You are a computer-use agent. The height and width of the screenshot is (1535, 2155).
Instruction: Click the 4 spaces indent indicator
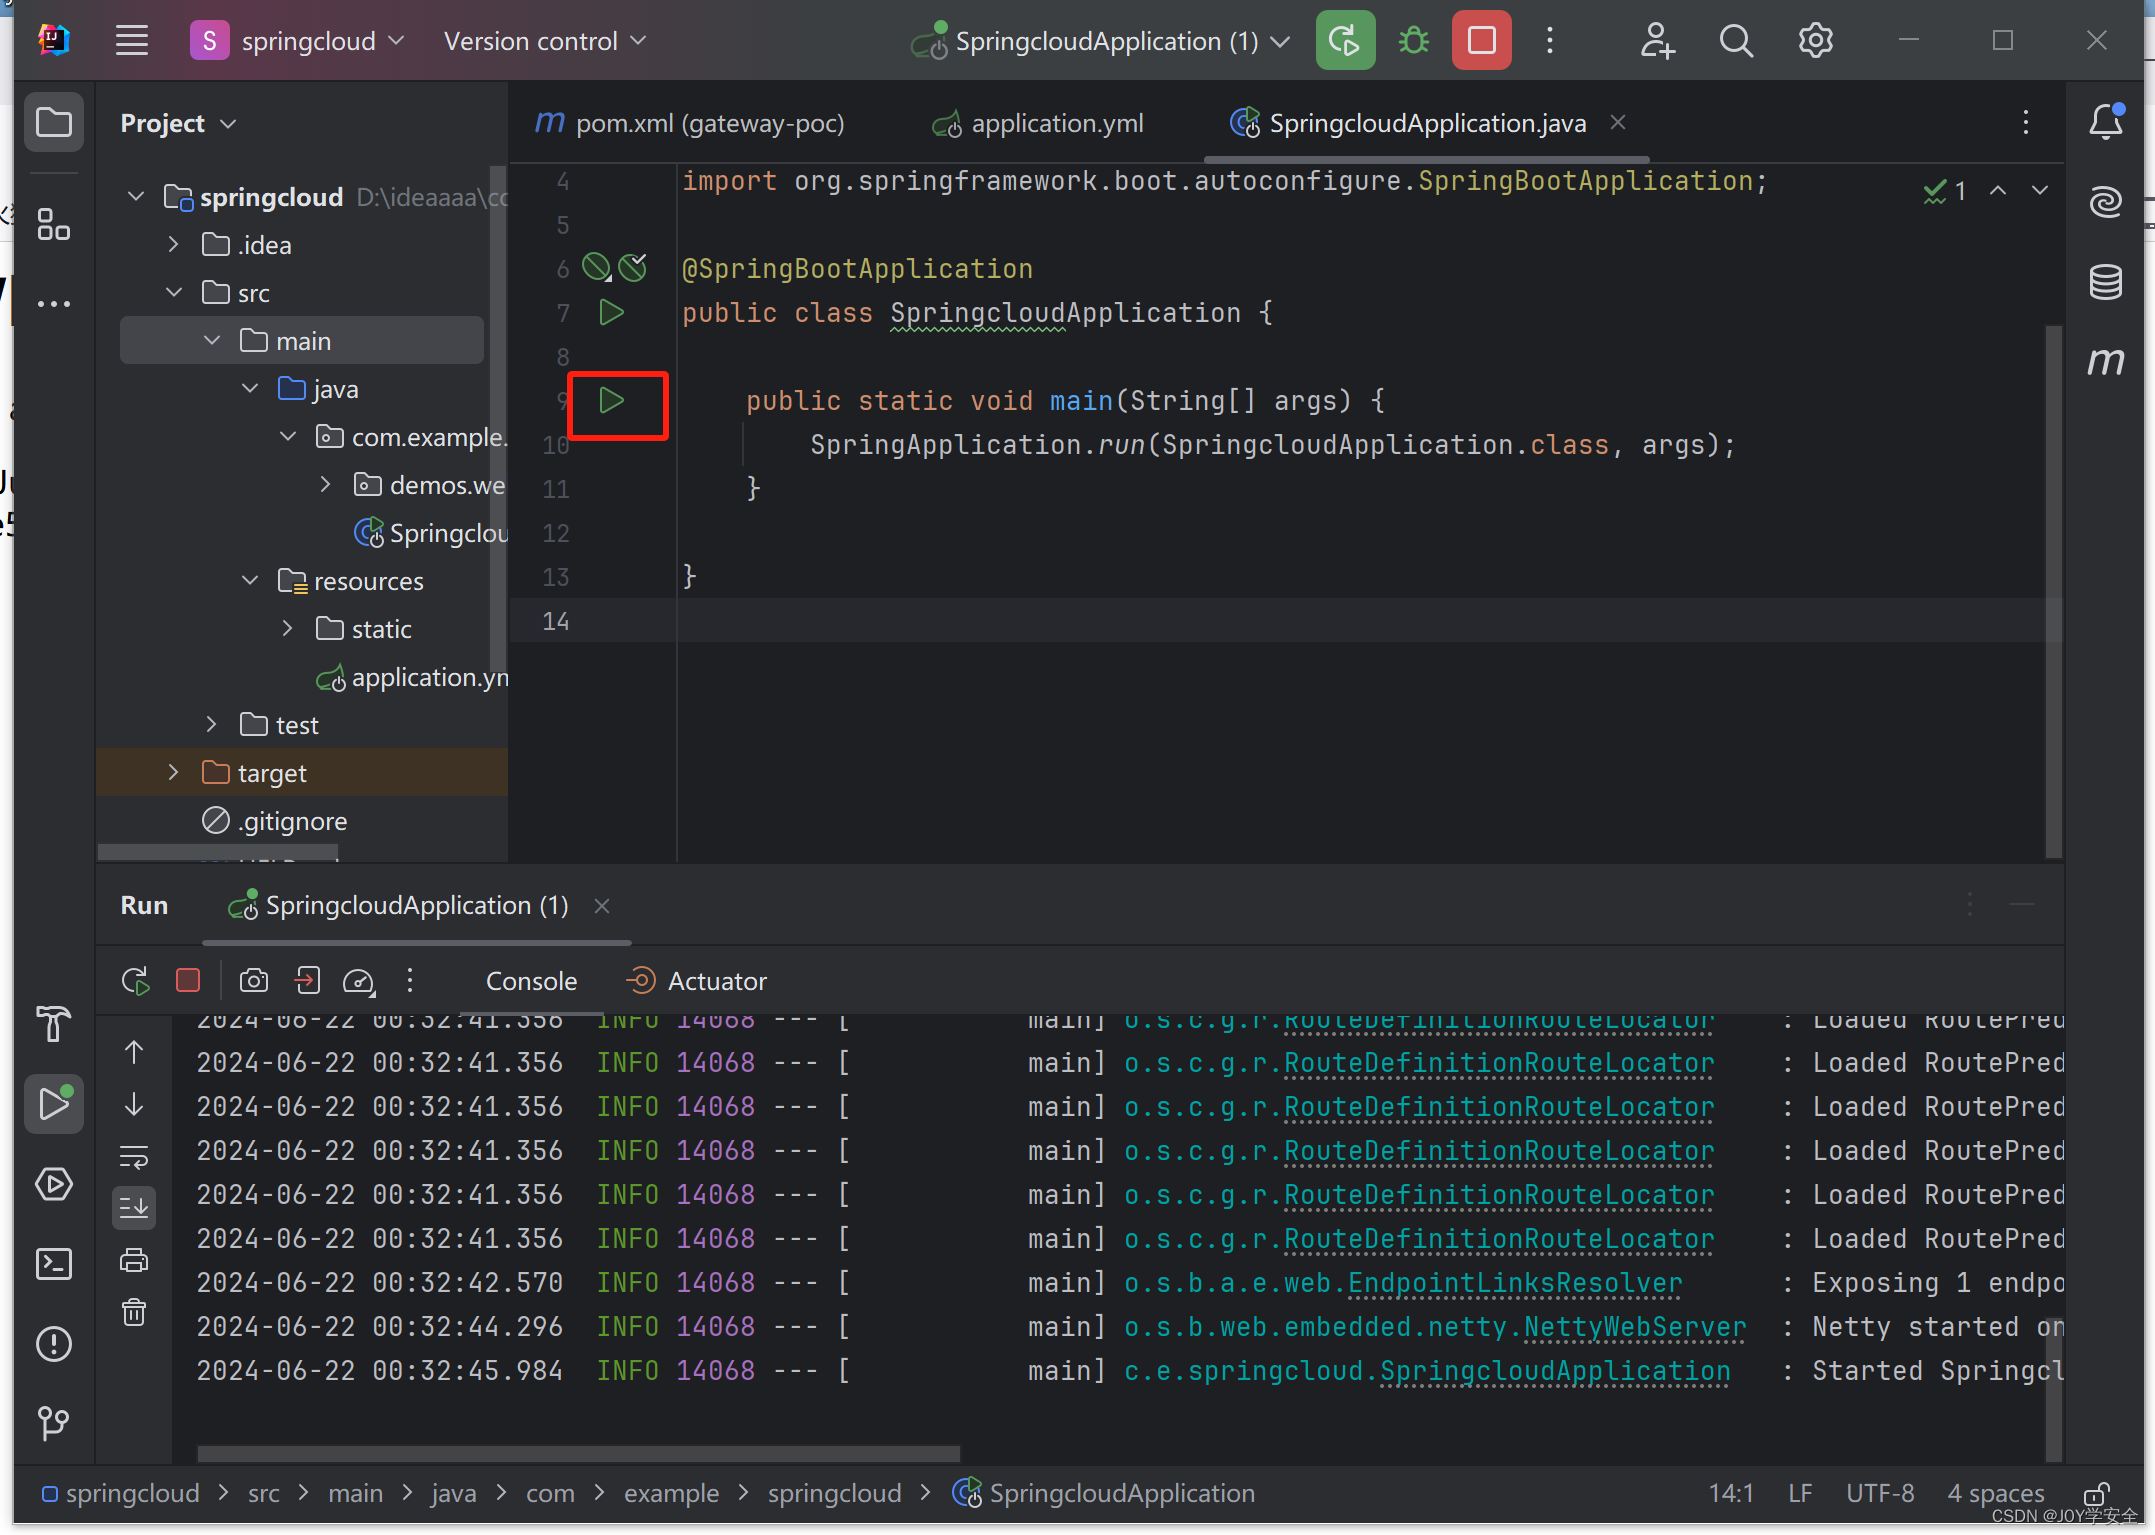coord(1994,1493)
